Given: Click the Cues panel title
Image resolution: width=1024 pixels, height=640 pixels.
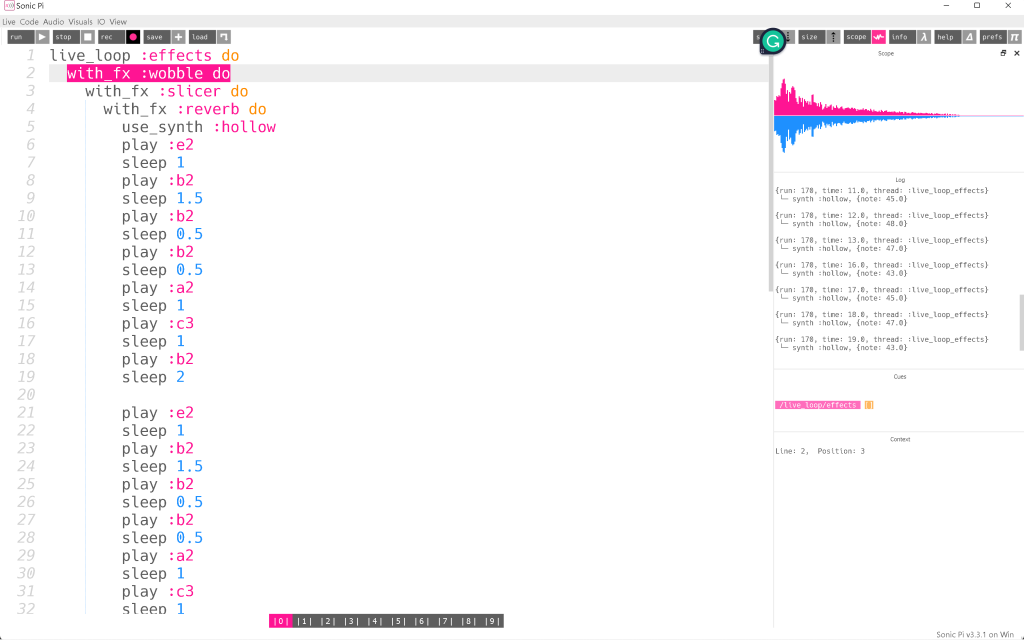Looking at the screenshot, I should click(x=899, y=377).
